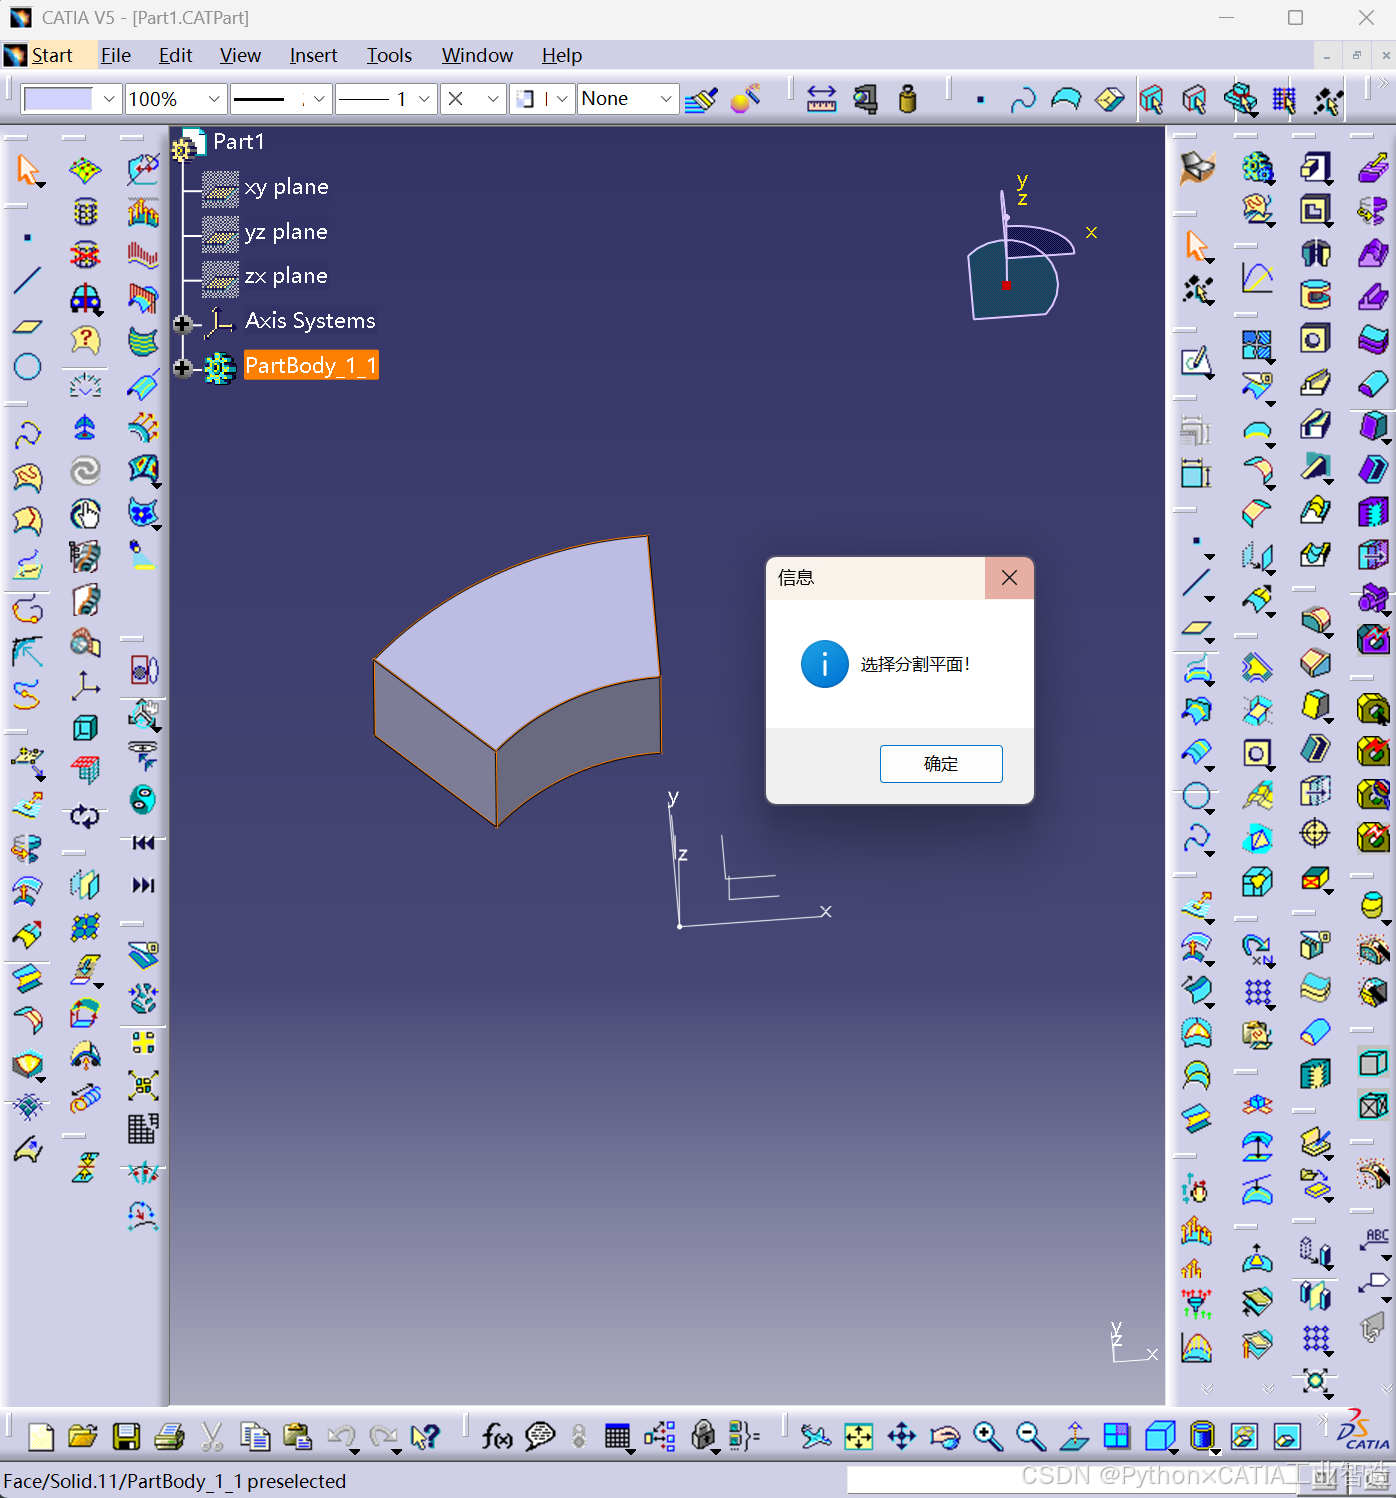Viewport: 1396px width, 1498px height.
Task: Select the Pan view tool
Action: pos(902,1437)
